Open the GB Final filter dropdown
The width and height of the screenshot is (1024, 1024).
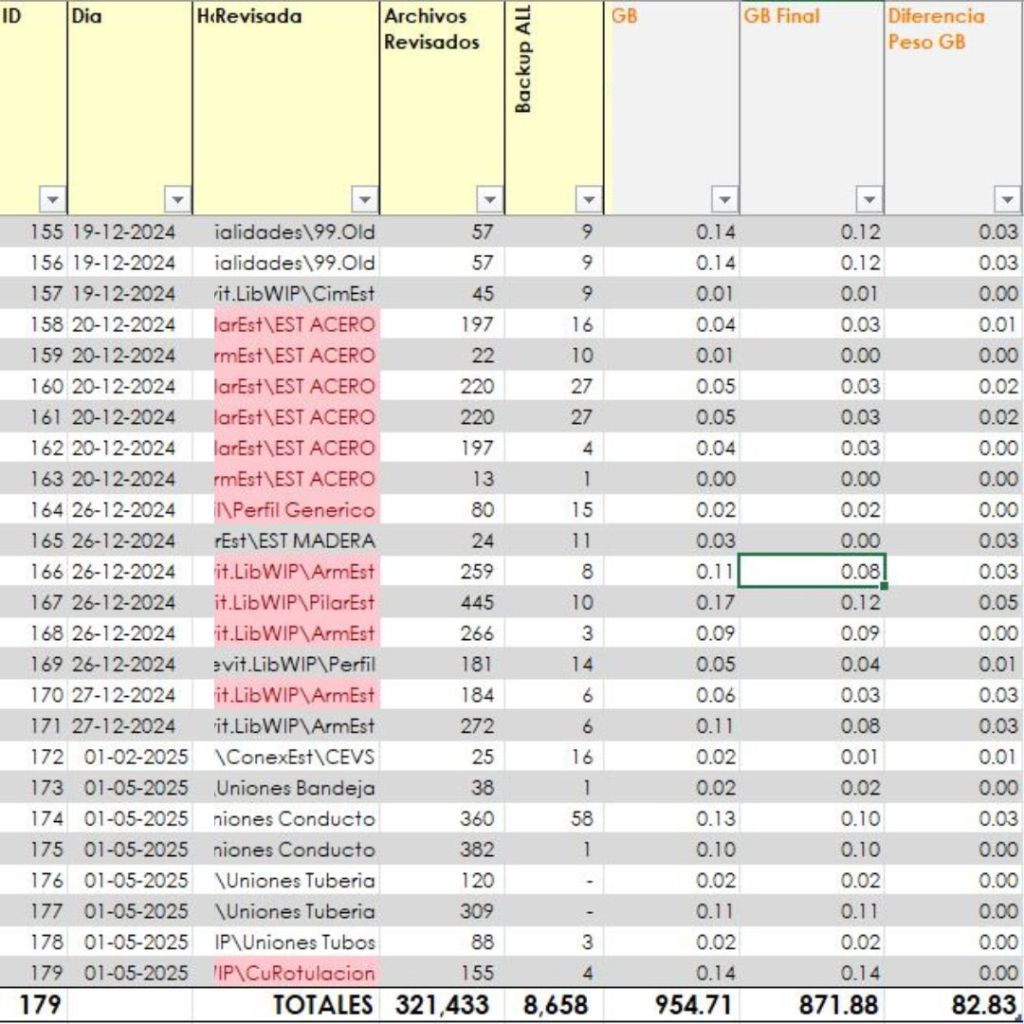point(869,200)
